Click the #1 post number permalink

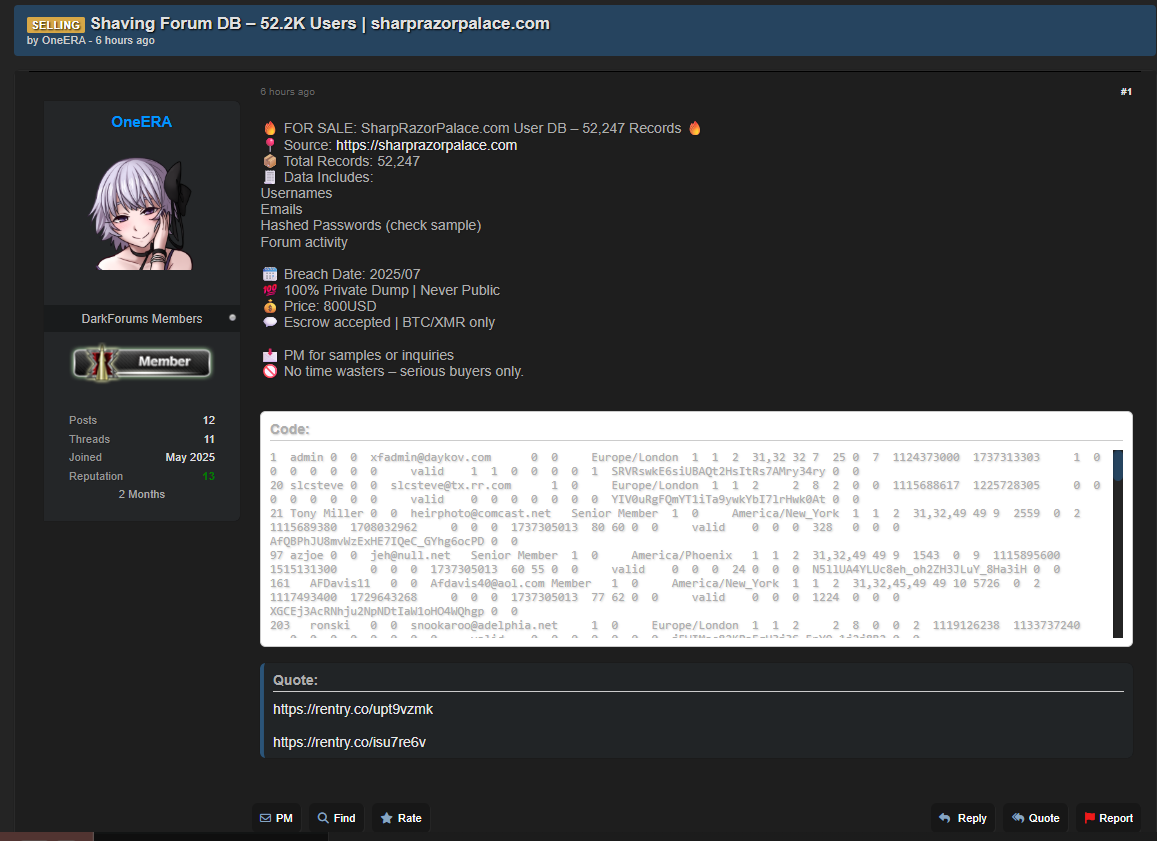[1126, 92]
